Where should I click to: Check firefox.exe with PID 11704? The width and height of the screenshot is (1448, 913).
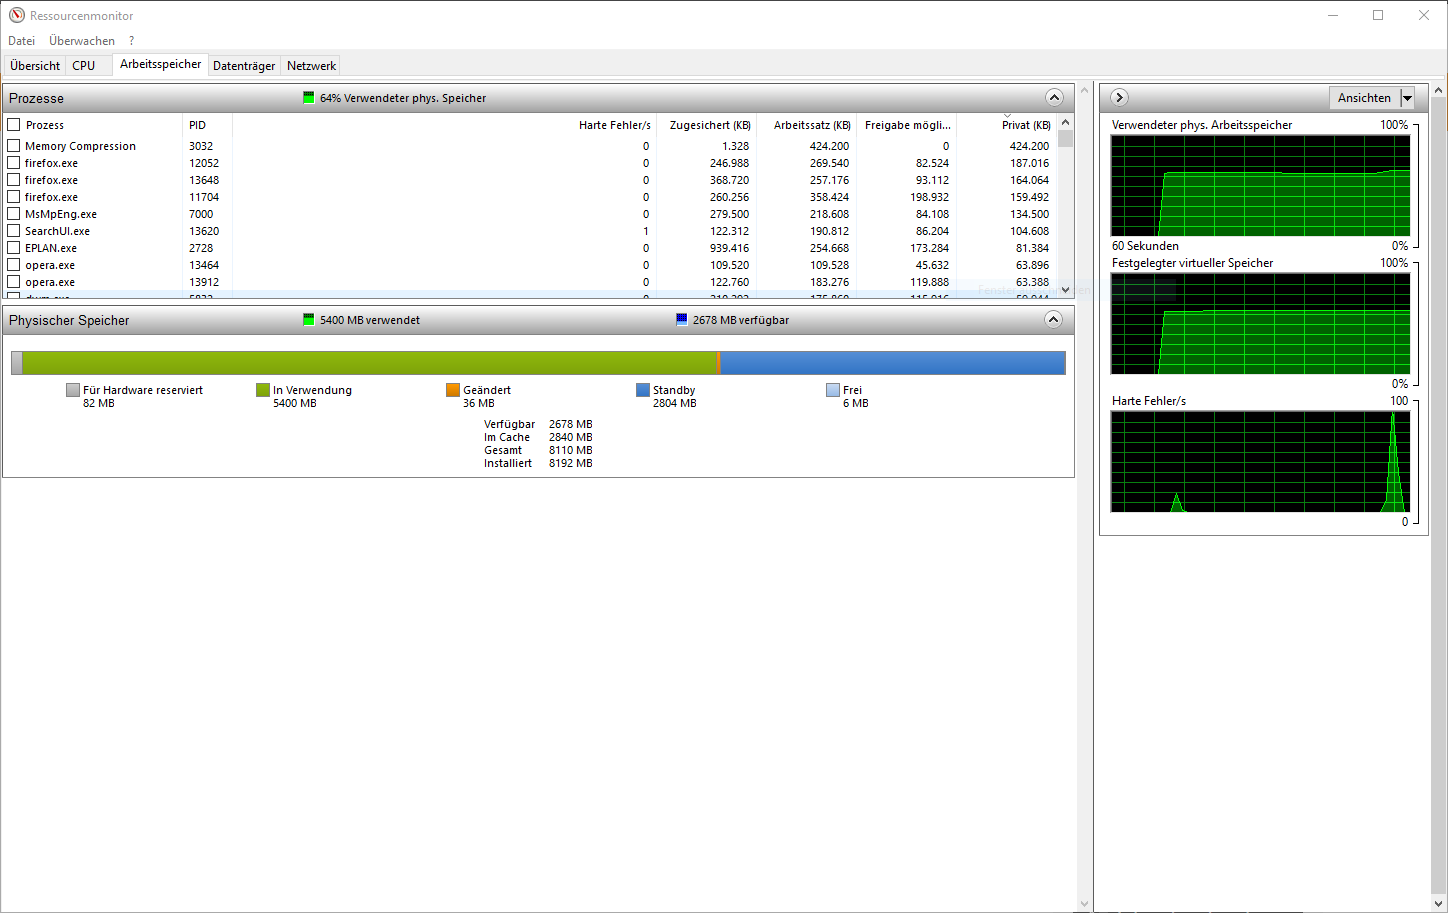[14, 197]
